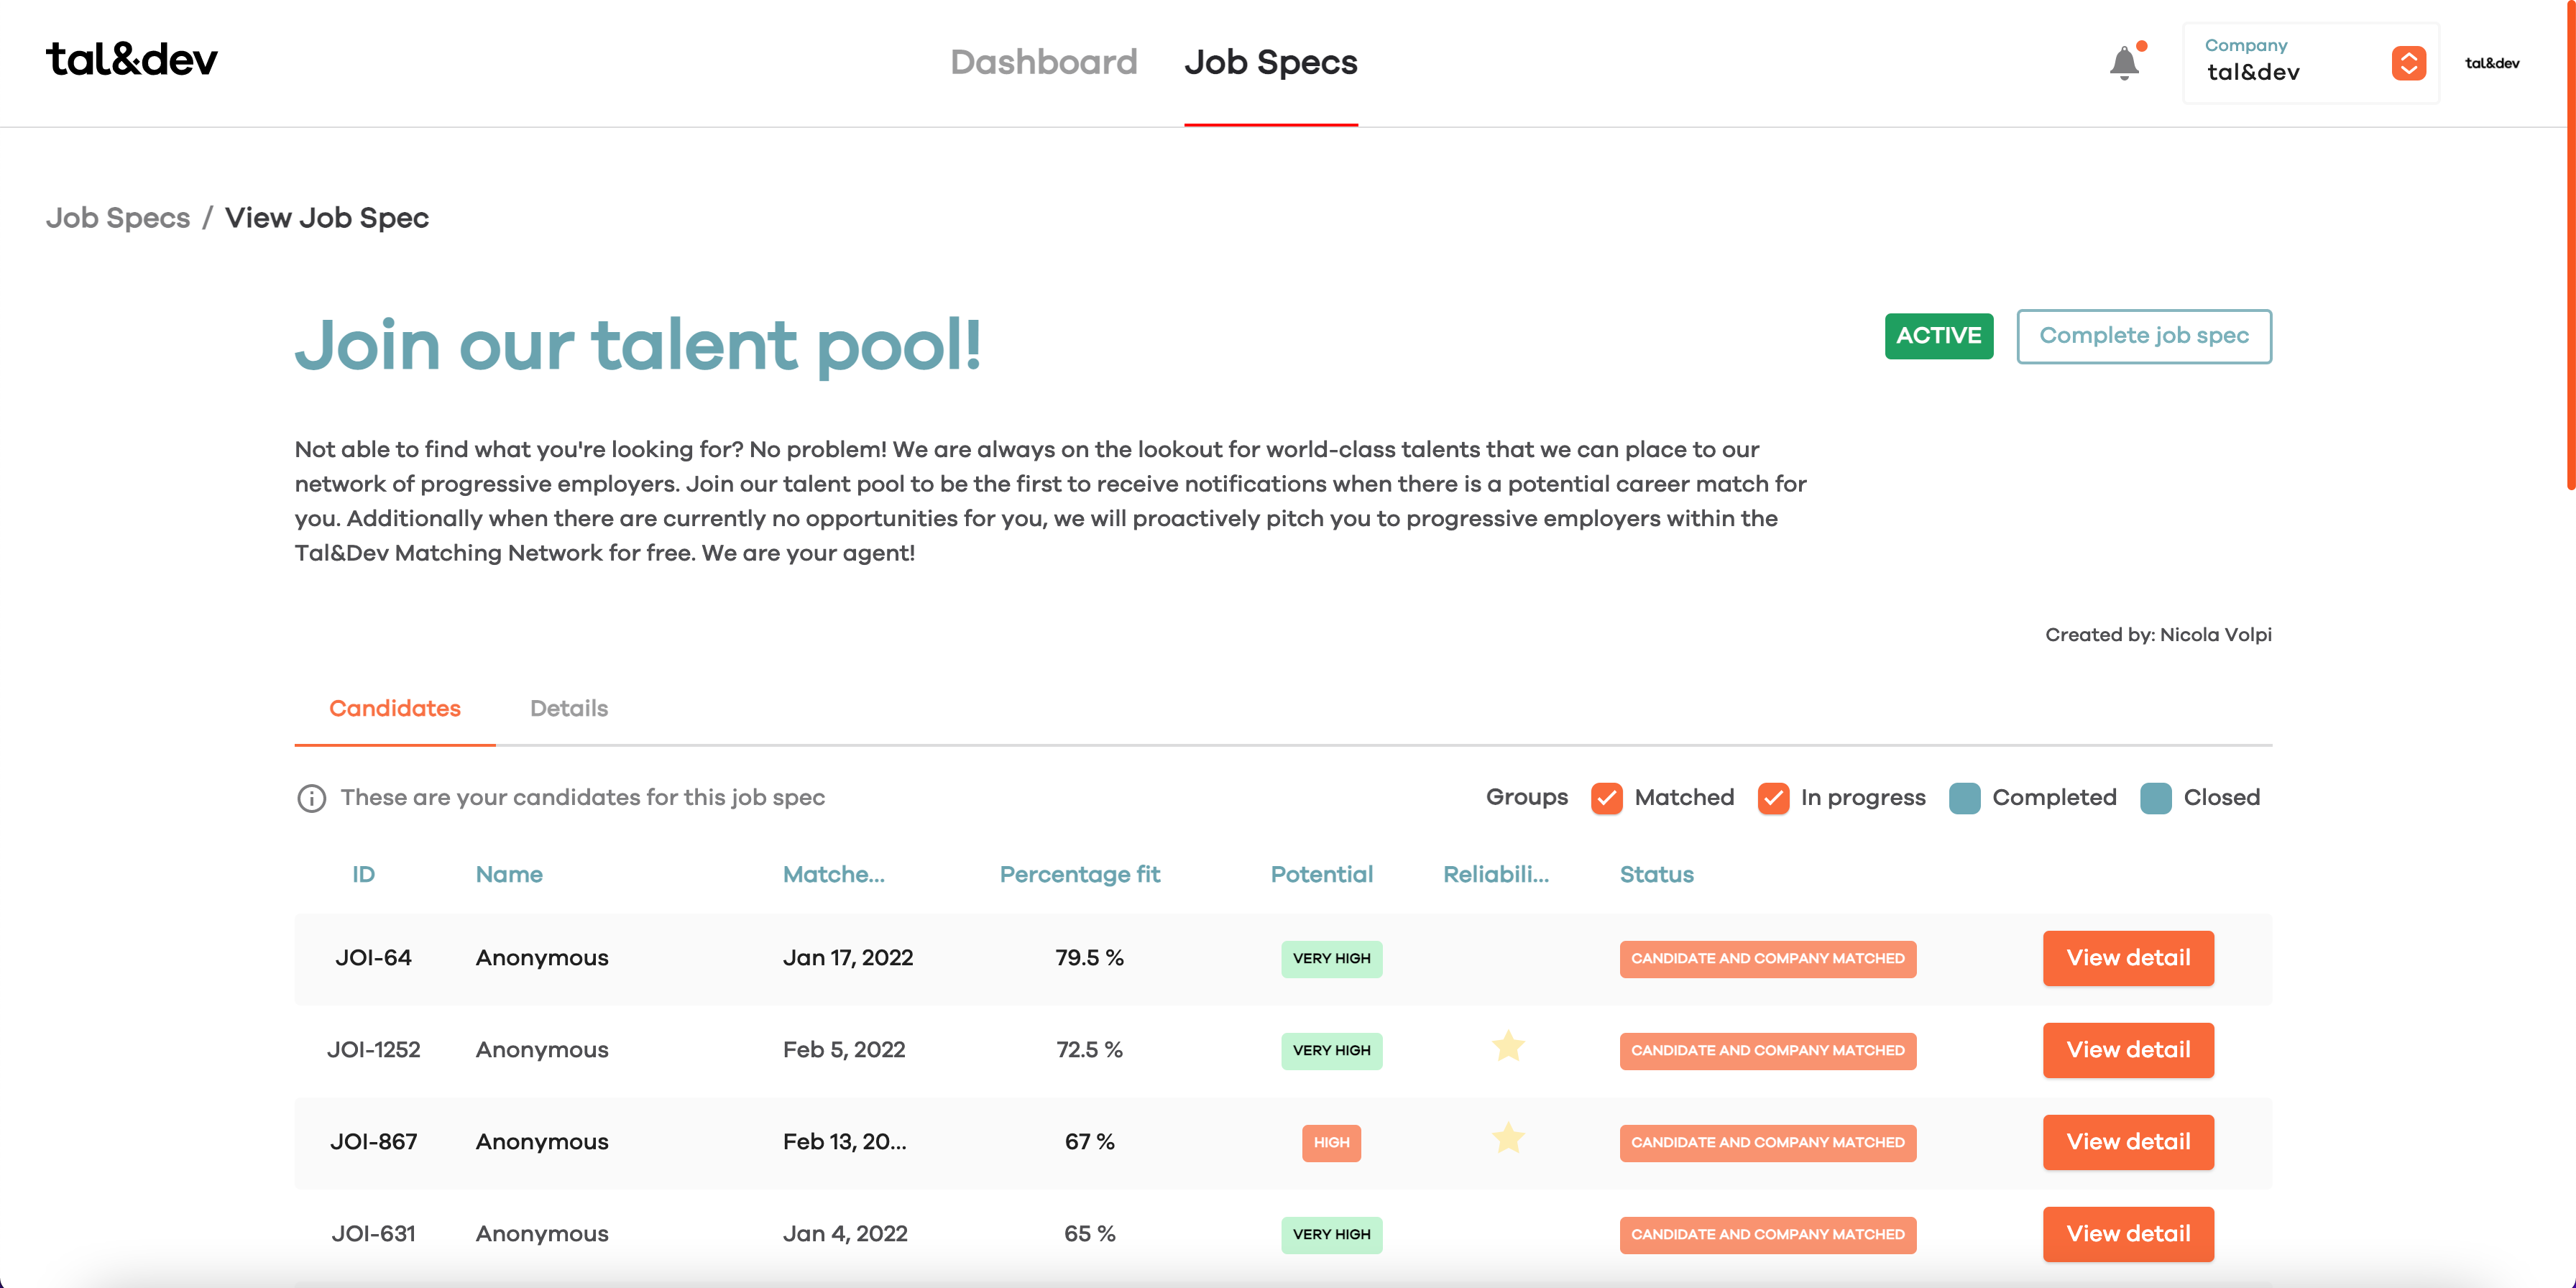Viewport: 2576px width, 1288px height.
Task: Click the VERY HIGH badge for JOI-64
Action: click(1331, 959)
